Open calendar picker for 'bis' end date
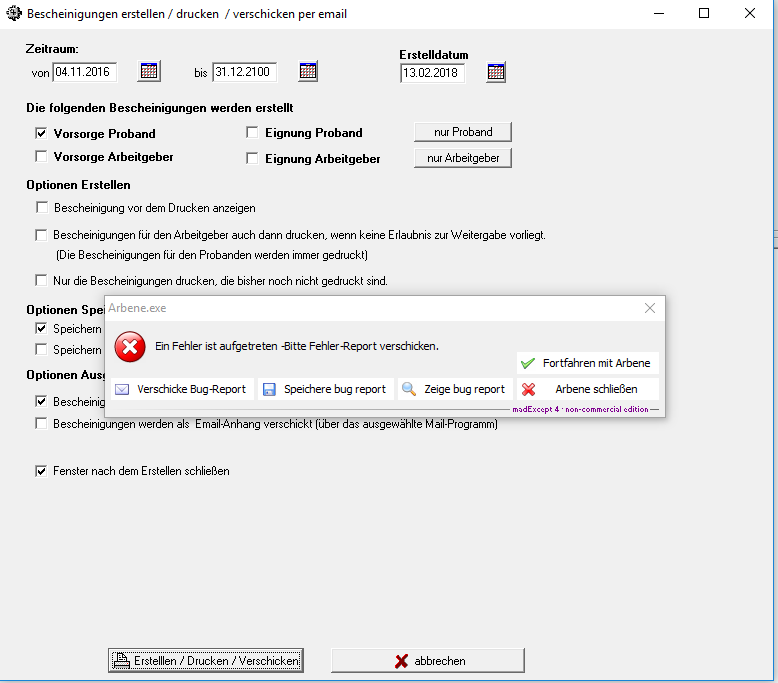 pyautogui.click(x=308, y=71)
